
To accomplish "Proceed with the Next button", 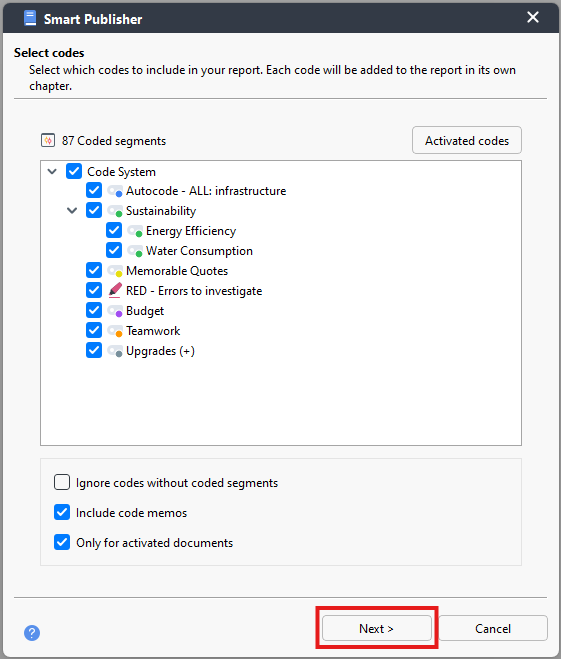I will (377, 628).
